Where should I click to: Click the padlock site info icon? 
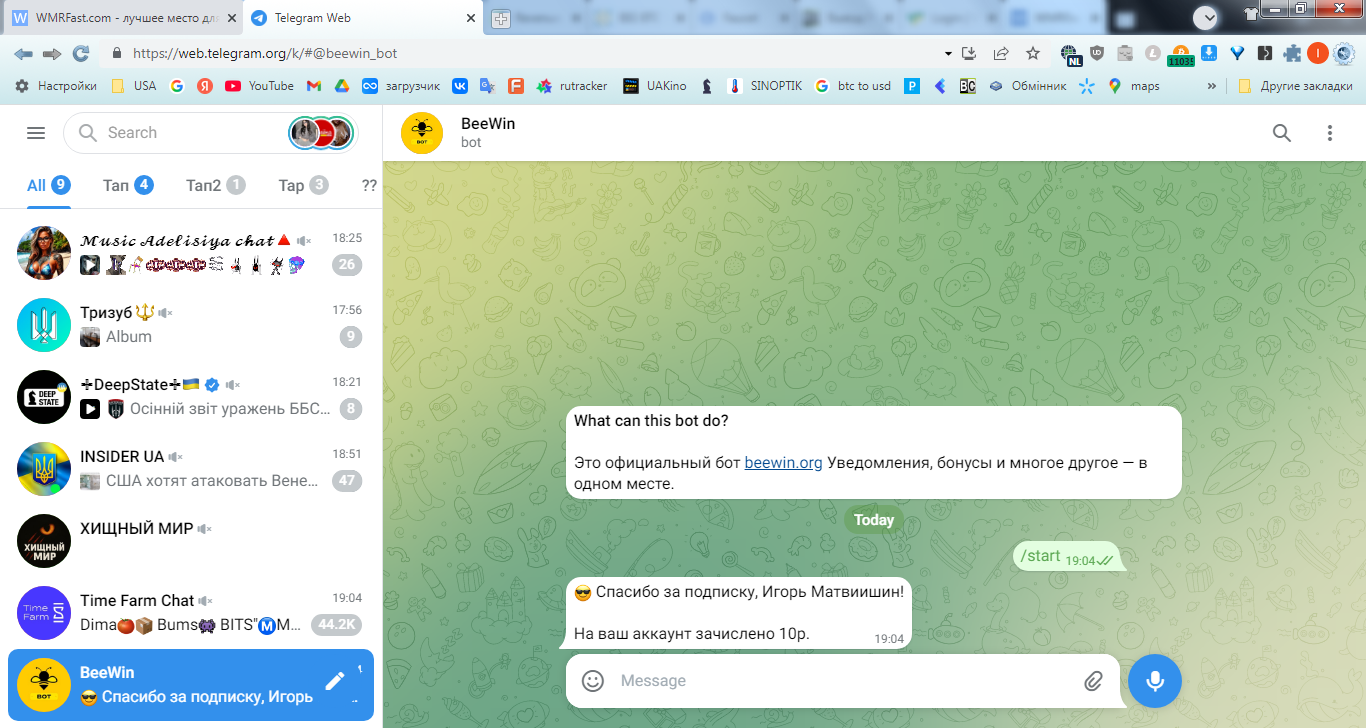pyautogui.click(x=117, y=53)
